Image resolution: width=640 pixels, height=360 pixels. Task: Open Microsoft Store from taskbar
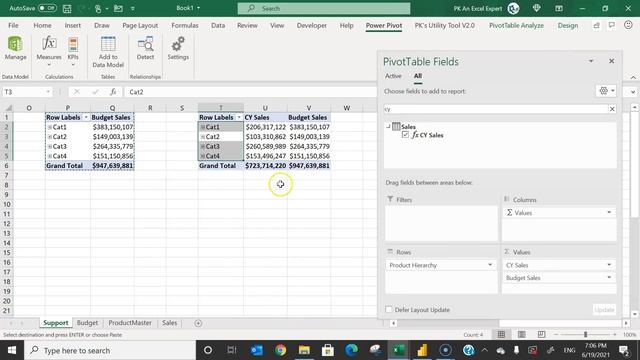[328, 350]
